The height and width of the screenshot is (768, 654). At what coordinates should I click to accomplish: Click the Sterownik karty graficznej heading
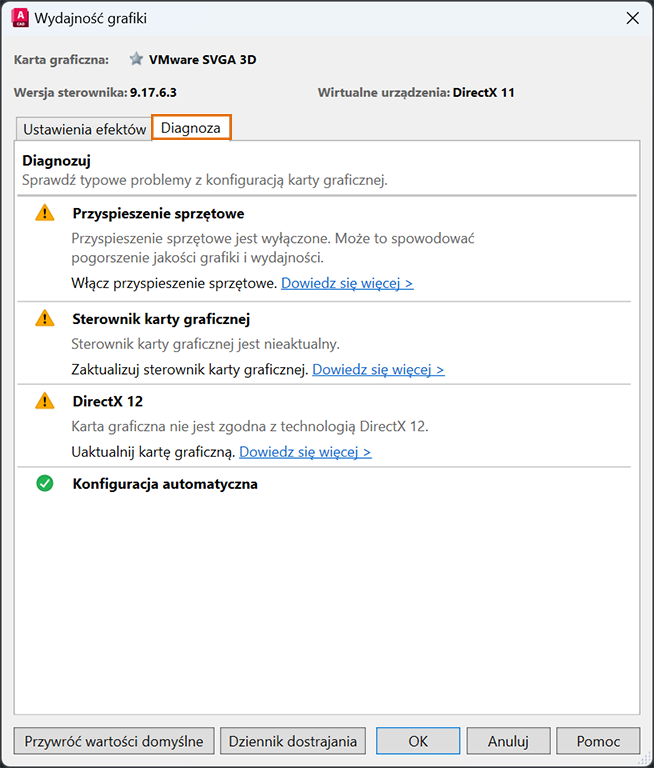[161, 319]
